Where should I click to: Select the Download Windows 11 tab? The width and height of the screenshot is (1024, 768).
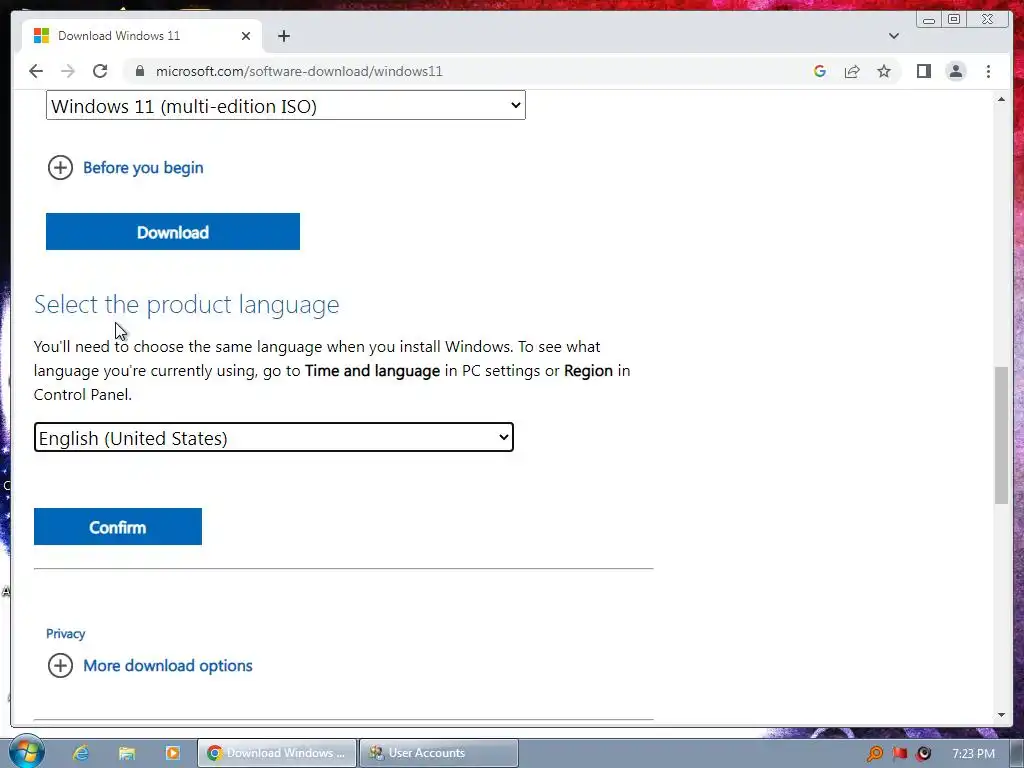(x=142, y=36)
